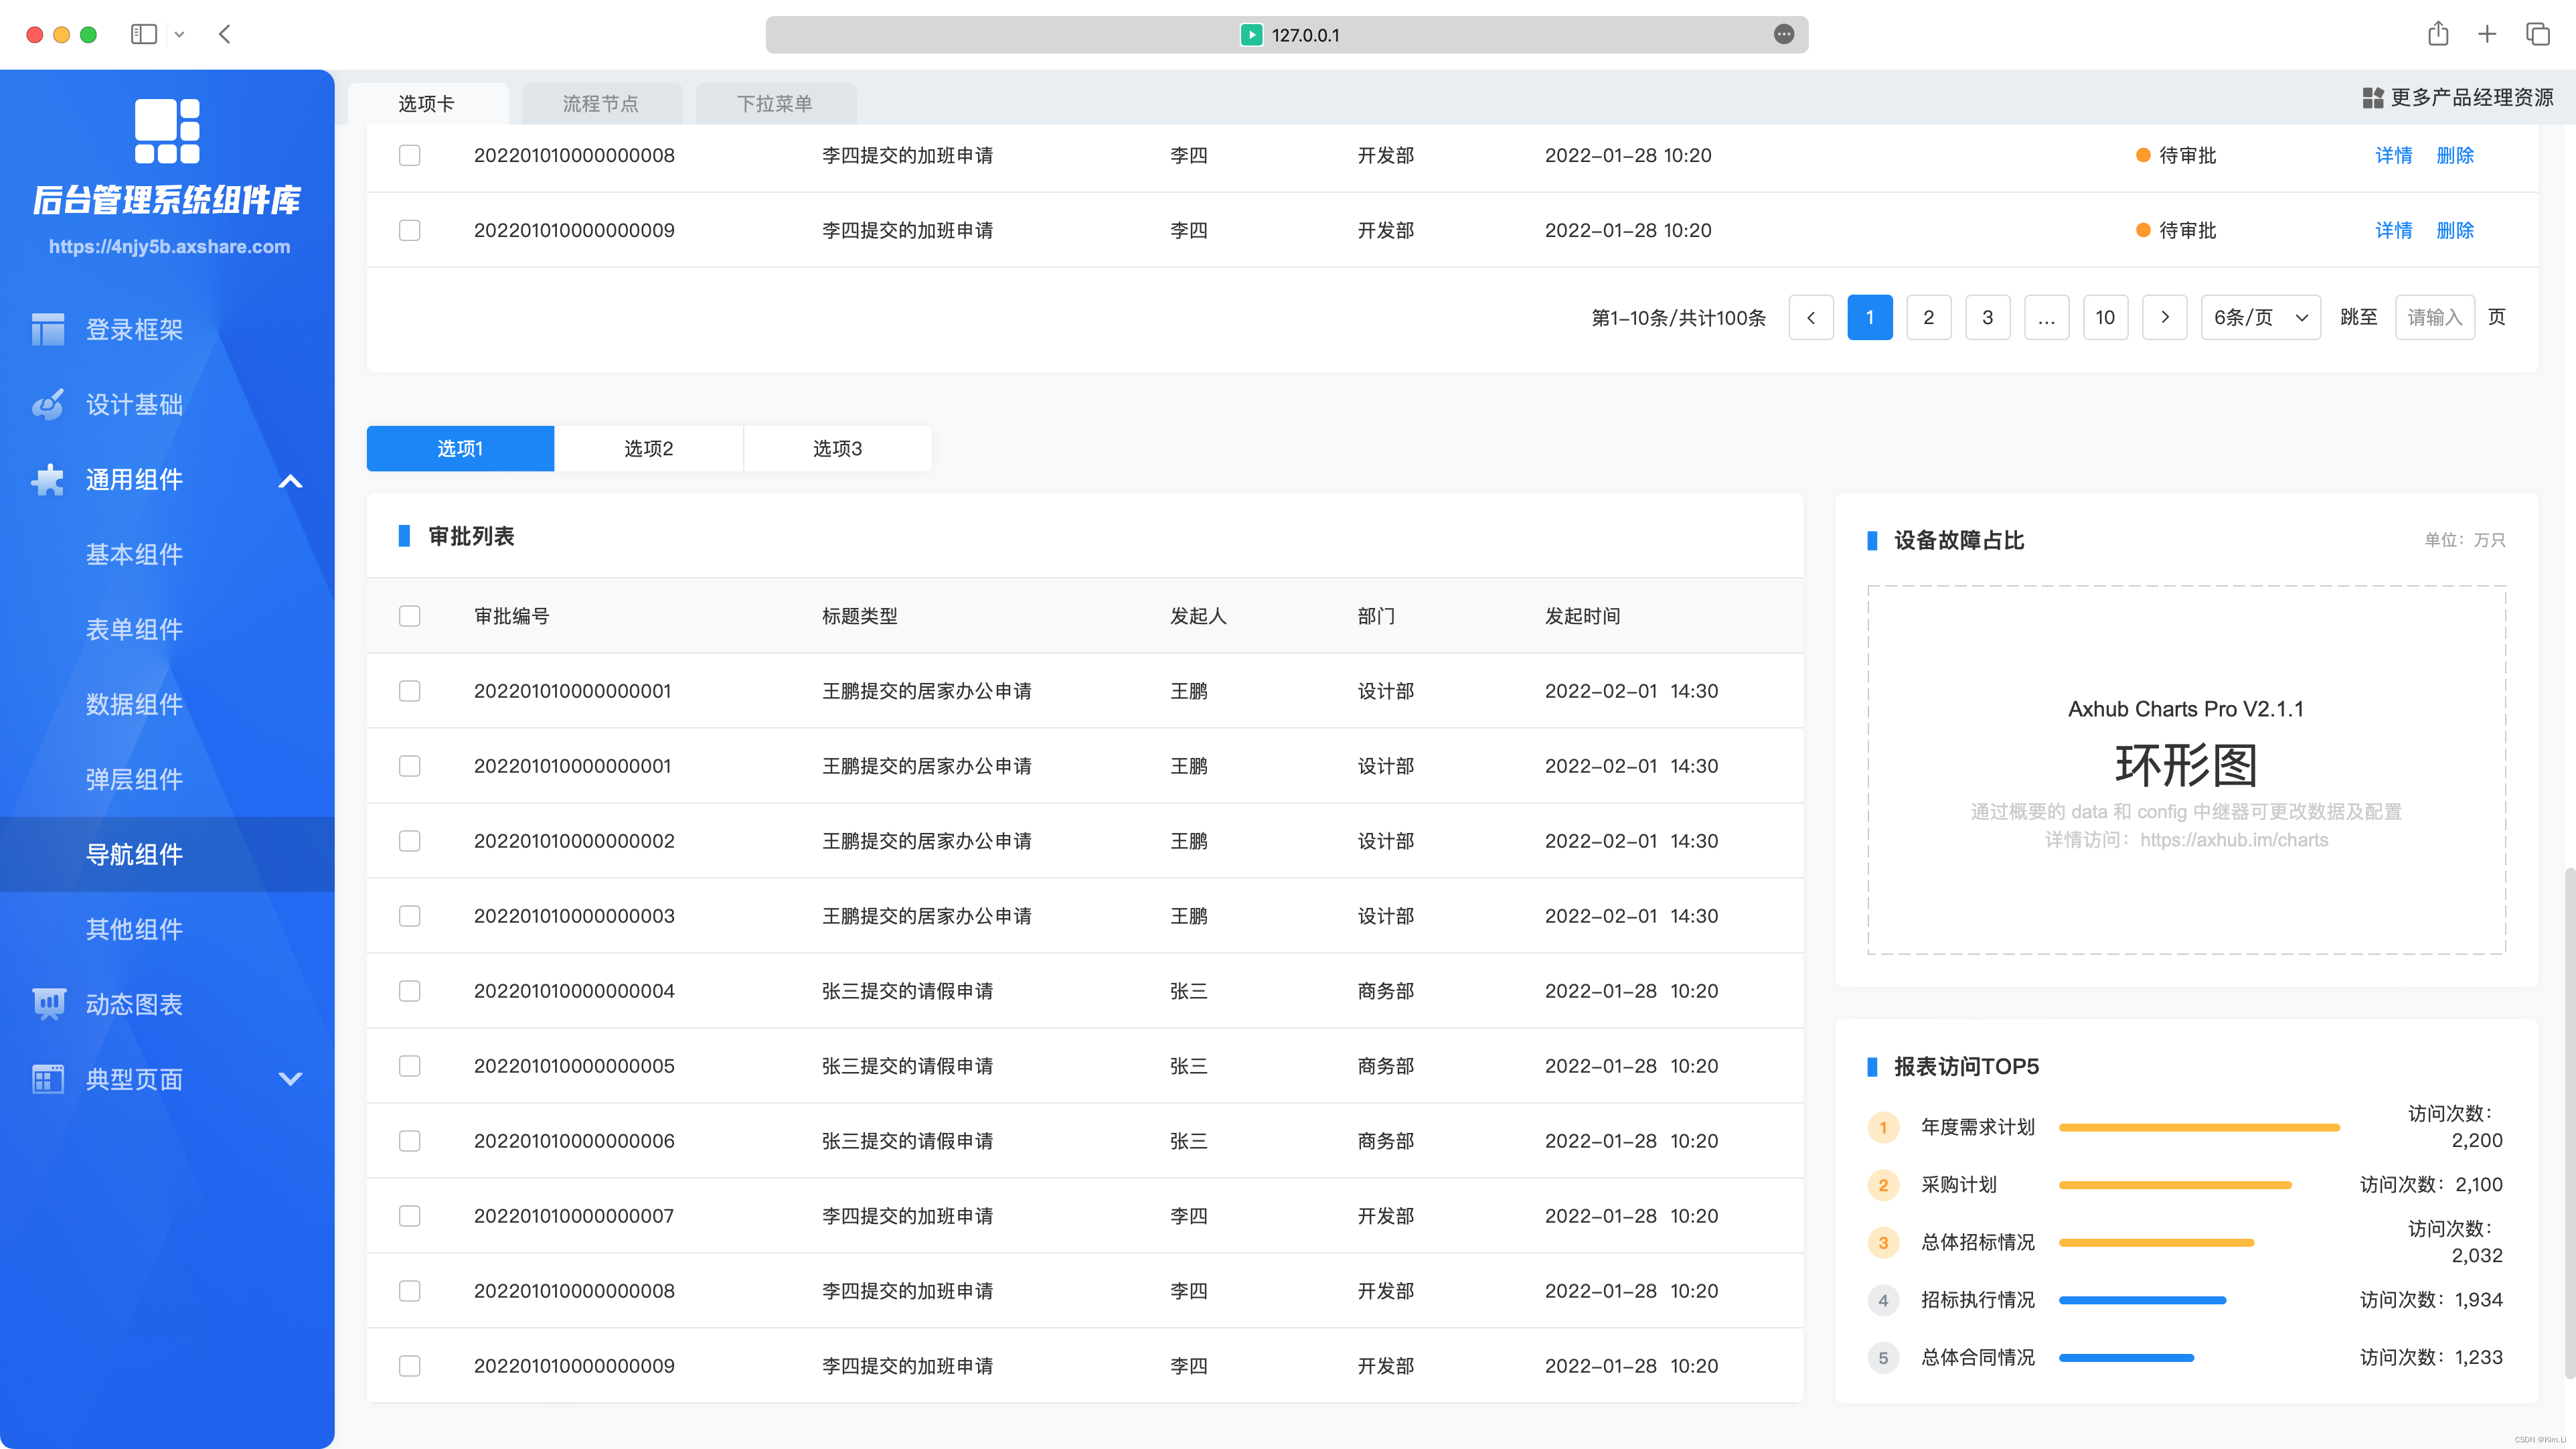Check row 20220101000000005 张三提交的请假申请
The image size is (2576, 1449).
tap(409, 1066)
